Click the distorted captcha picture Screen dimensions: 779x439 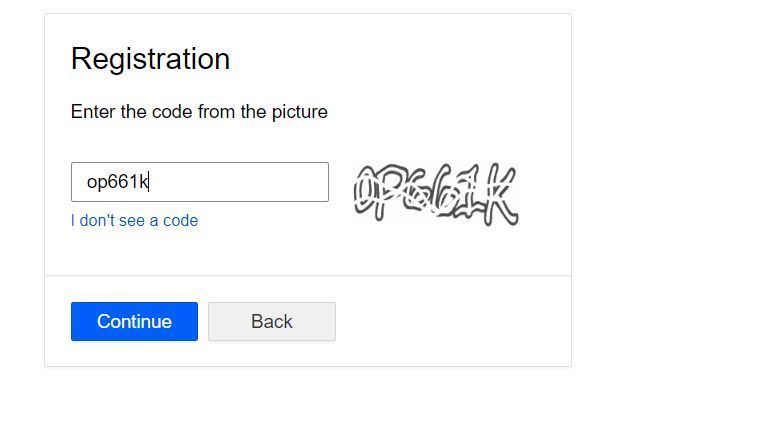(435, 194)
